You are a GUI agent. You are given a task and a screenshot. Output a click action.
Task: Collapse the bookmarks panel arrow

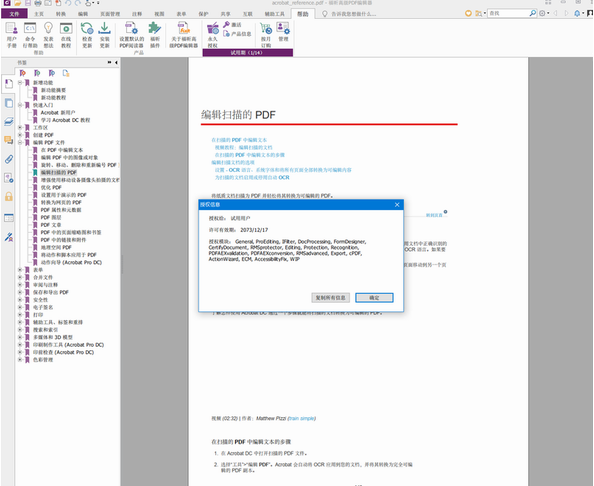pos(116,63)
